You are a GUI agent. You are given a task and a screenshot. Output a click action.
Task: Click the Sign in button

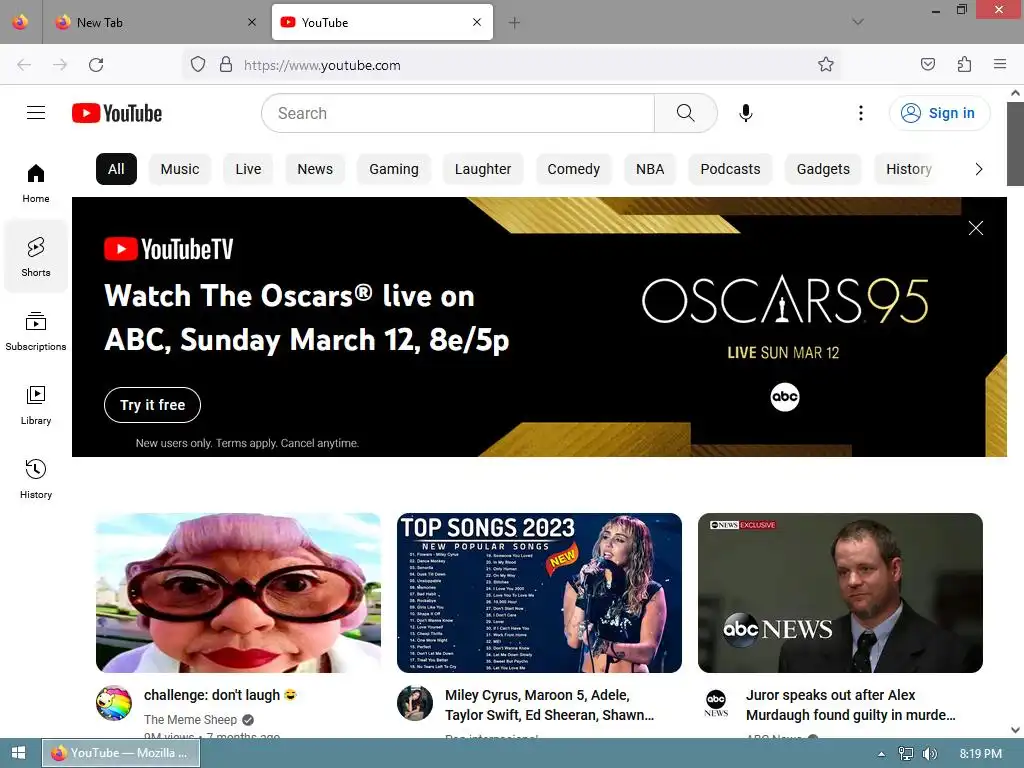coord(939,113)
